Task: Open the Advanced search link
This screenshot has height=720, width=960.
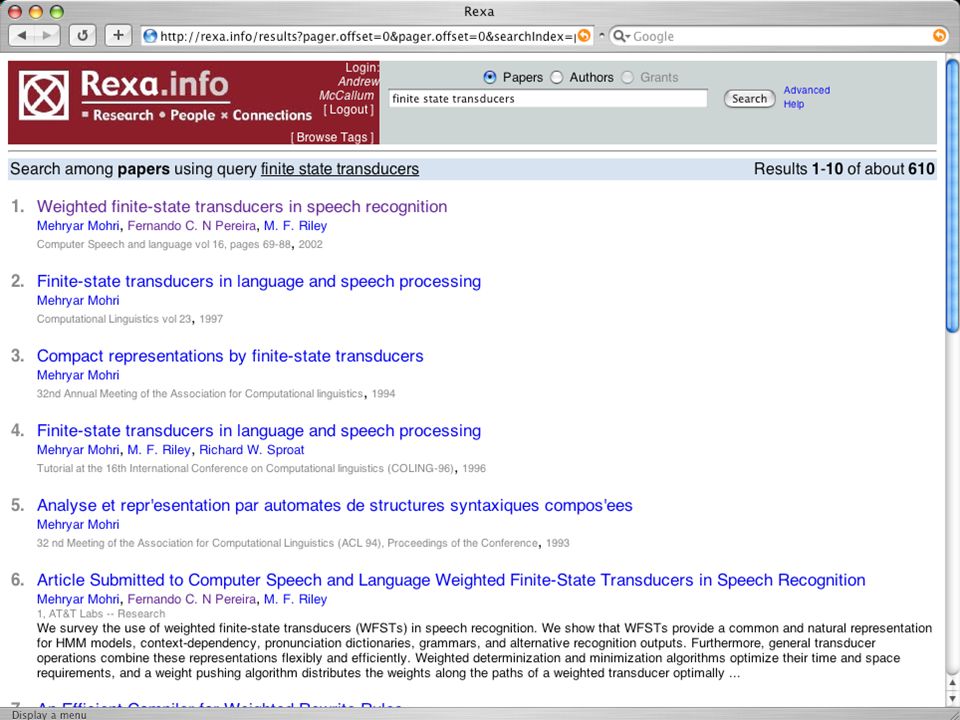Action: (806, 90)
